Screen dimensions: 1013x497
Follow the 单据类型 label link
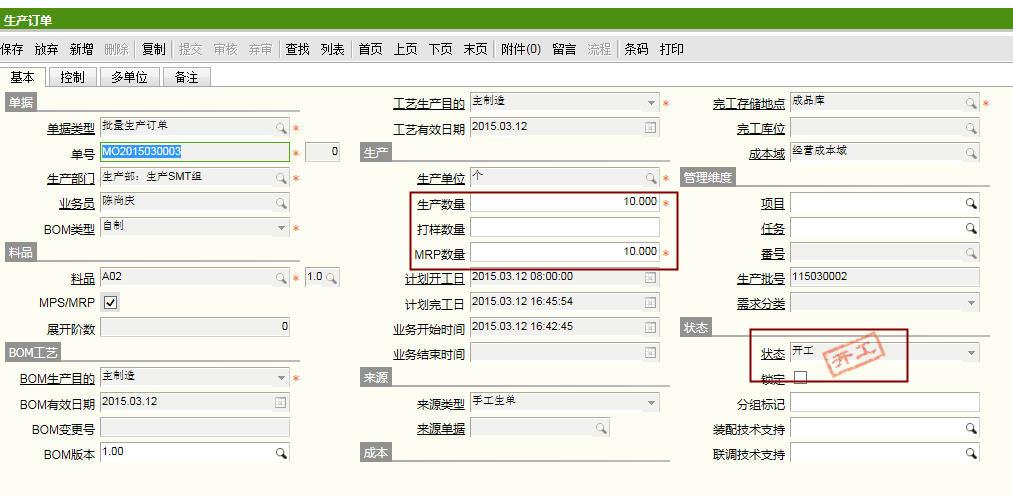point(70,129)
